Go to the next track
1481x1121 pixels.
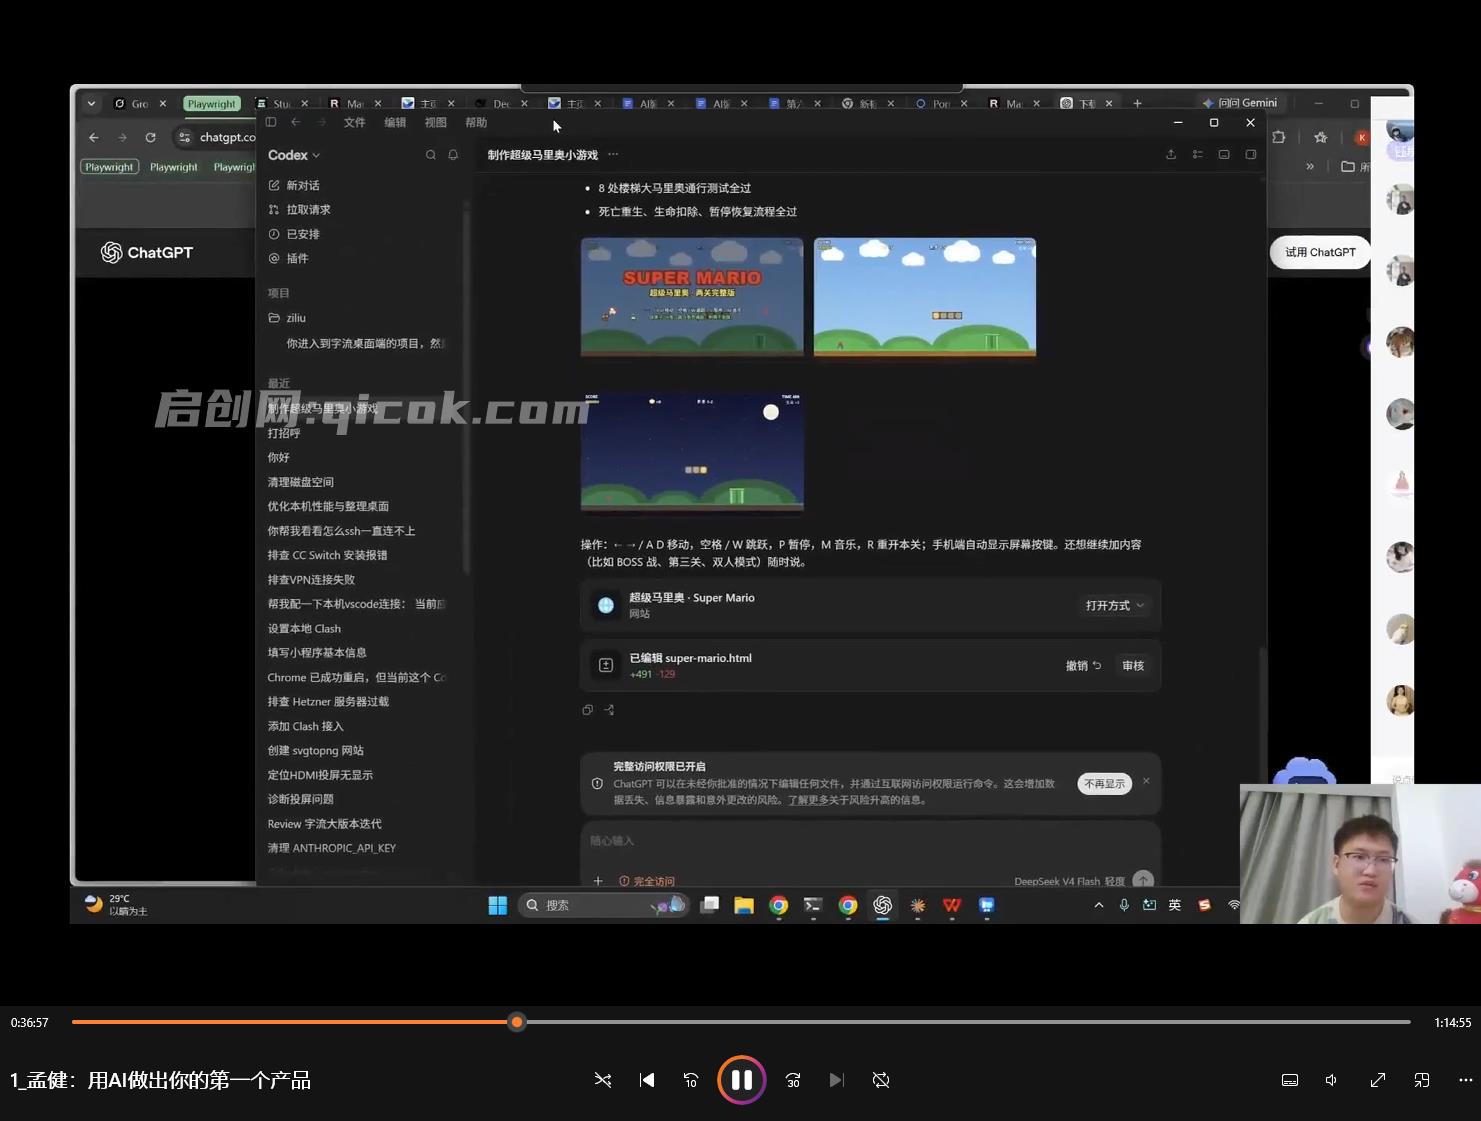836,1080
